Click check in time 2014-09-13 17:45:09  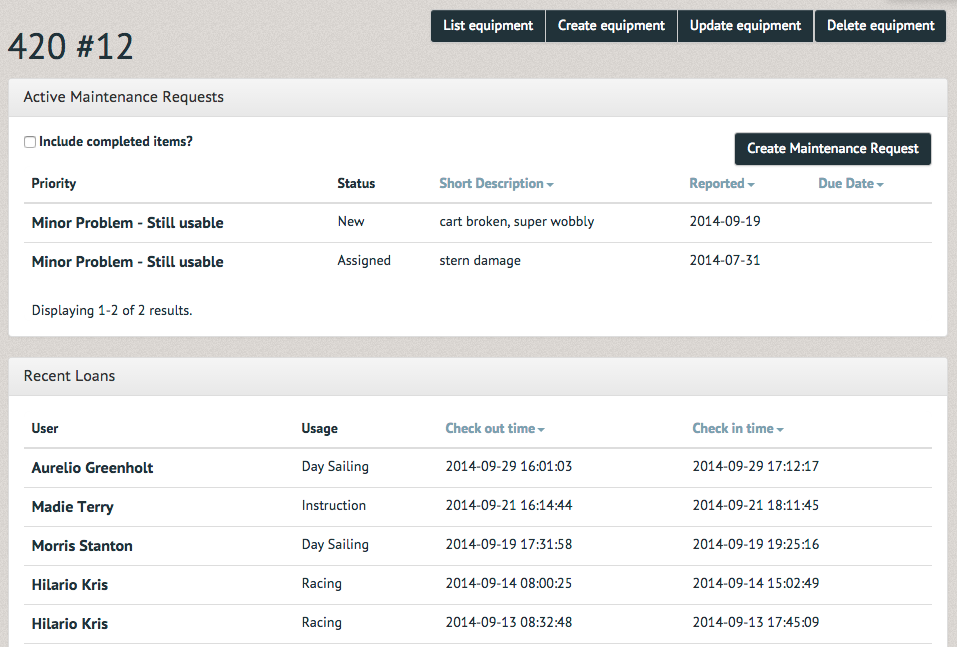tap(756, 623)
